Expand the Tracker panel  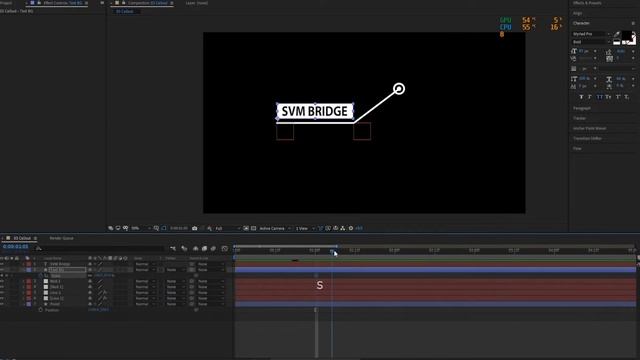point(579,118)
